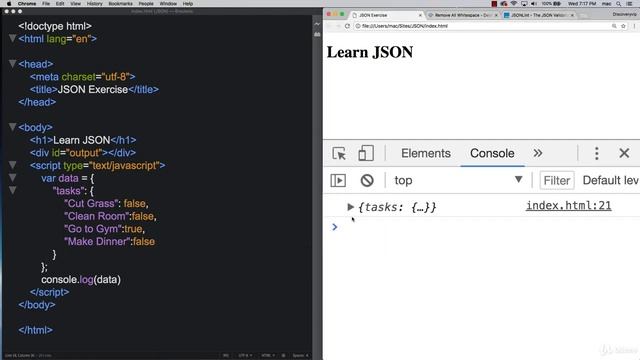Switch to the JSON Exercise browser tab
Screen dimensions: 640x360
point(386,15)
